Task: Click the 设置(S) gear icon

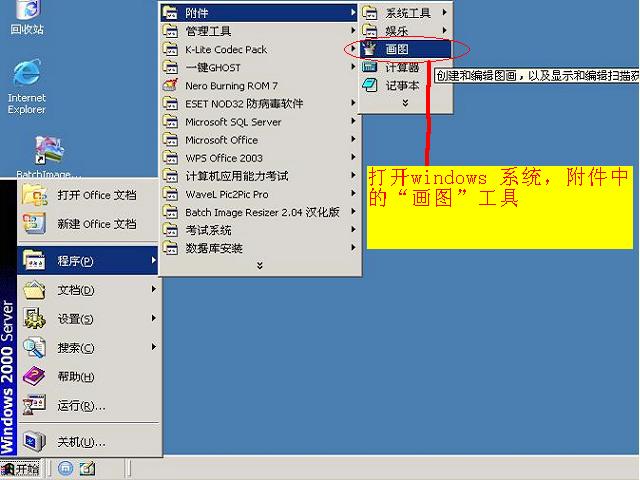Action: [x=34, y=318]
